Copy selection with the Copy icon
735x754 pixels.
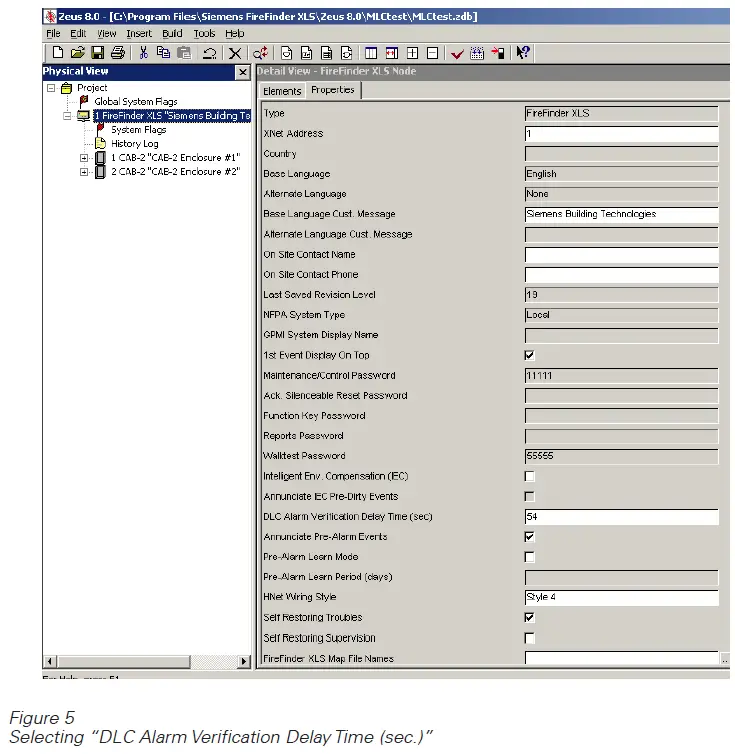click(164, 52)
